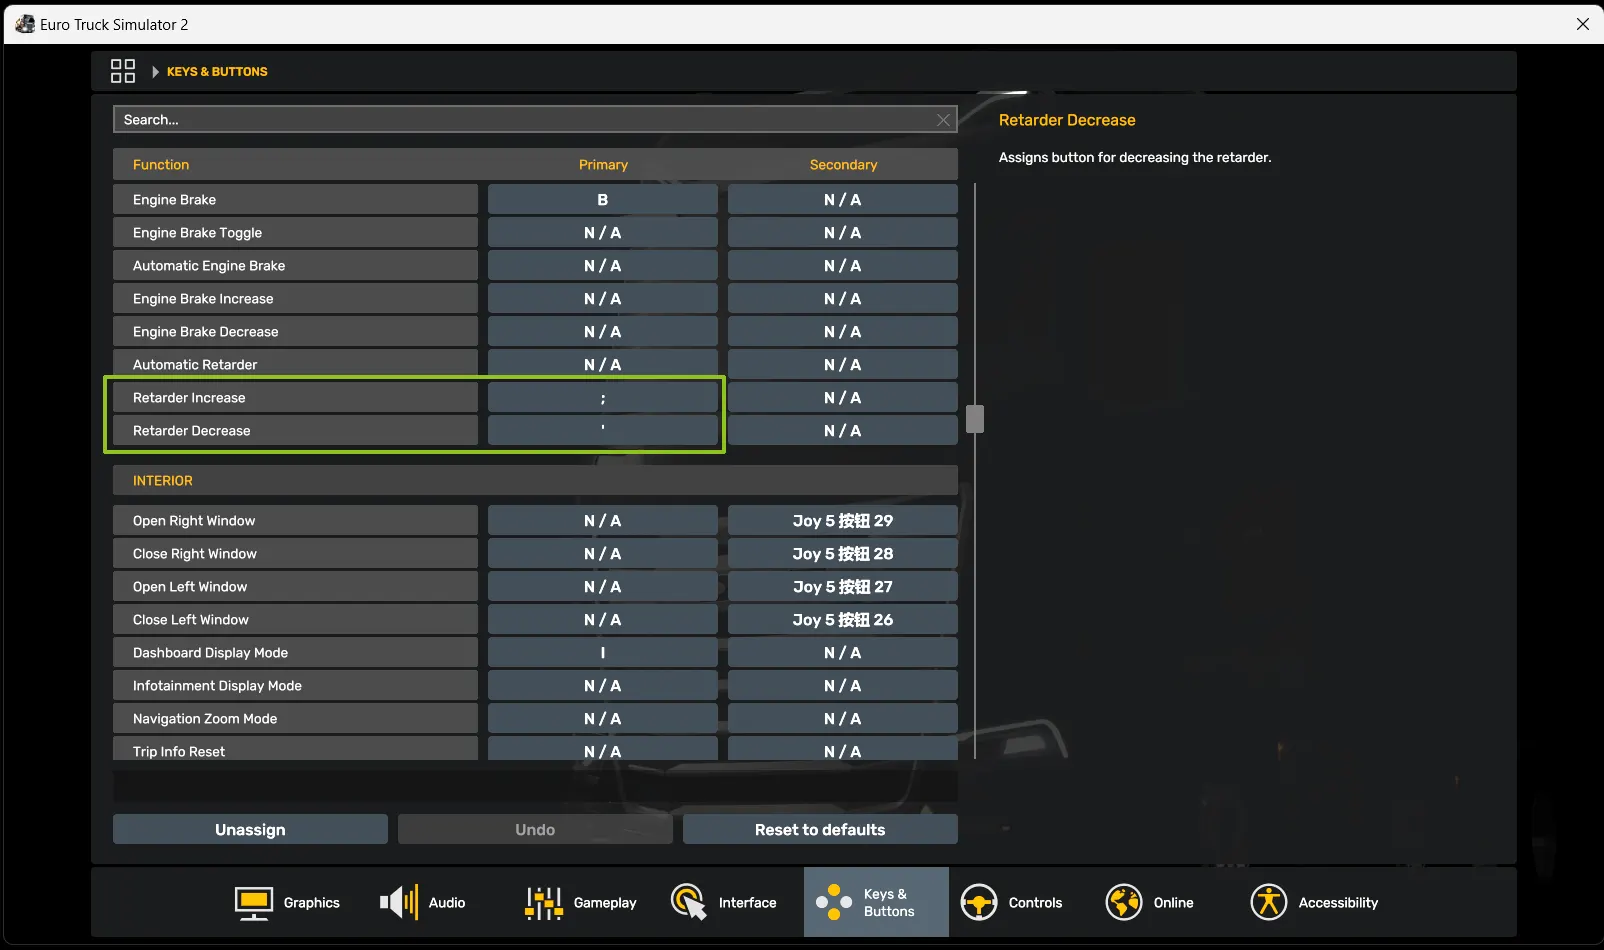Viewport: 1604px width, 950px height.
Task: Switch to the Graphics tab
Action: click(x=287, y=902)
